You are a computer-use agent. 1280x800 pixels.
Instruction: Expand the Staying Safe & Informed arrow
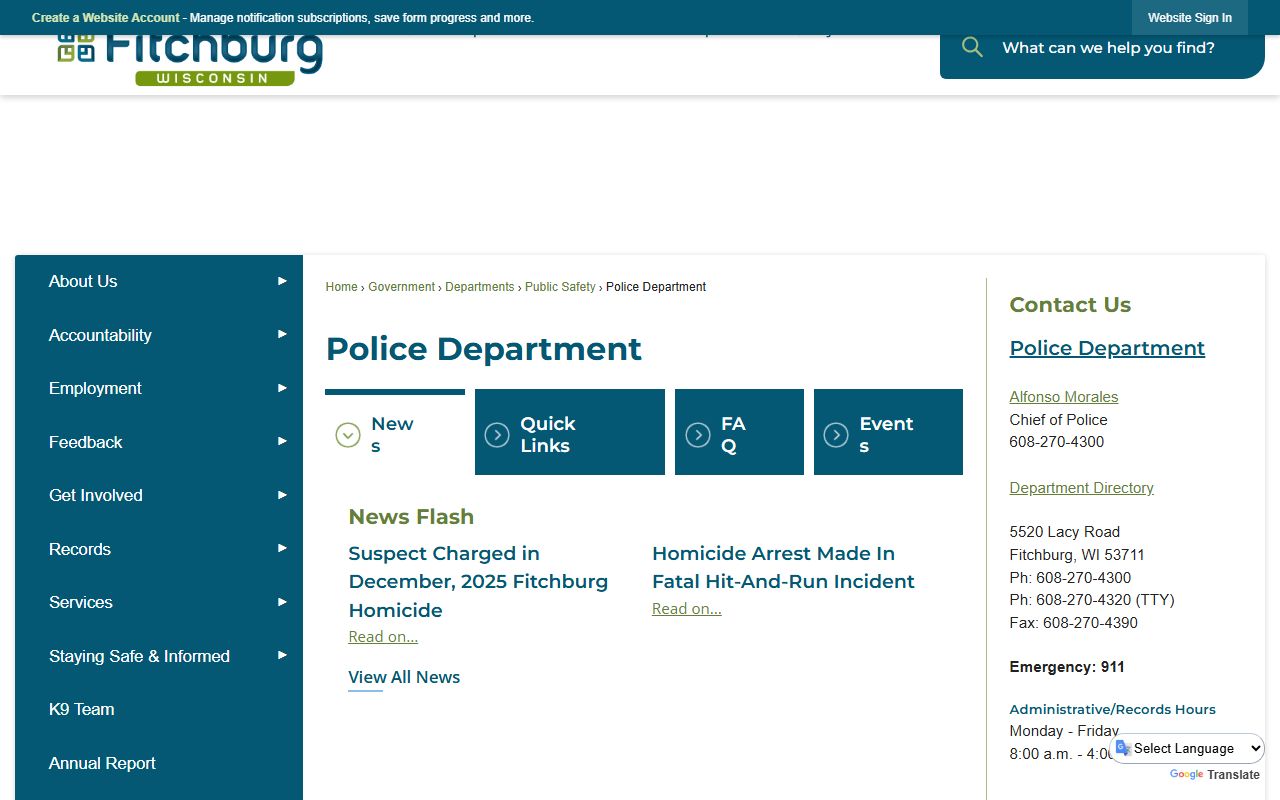(282, 656)
